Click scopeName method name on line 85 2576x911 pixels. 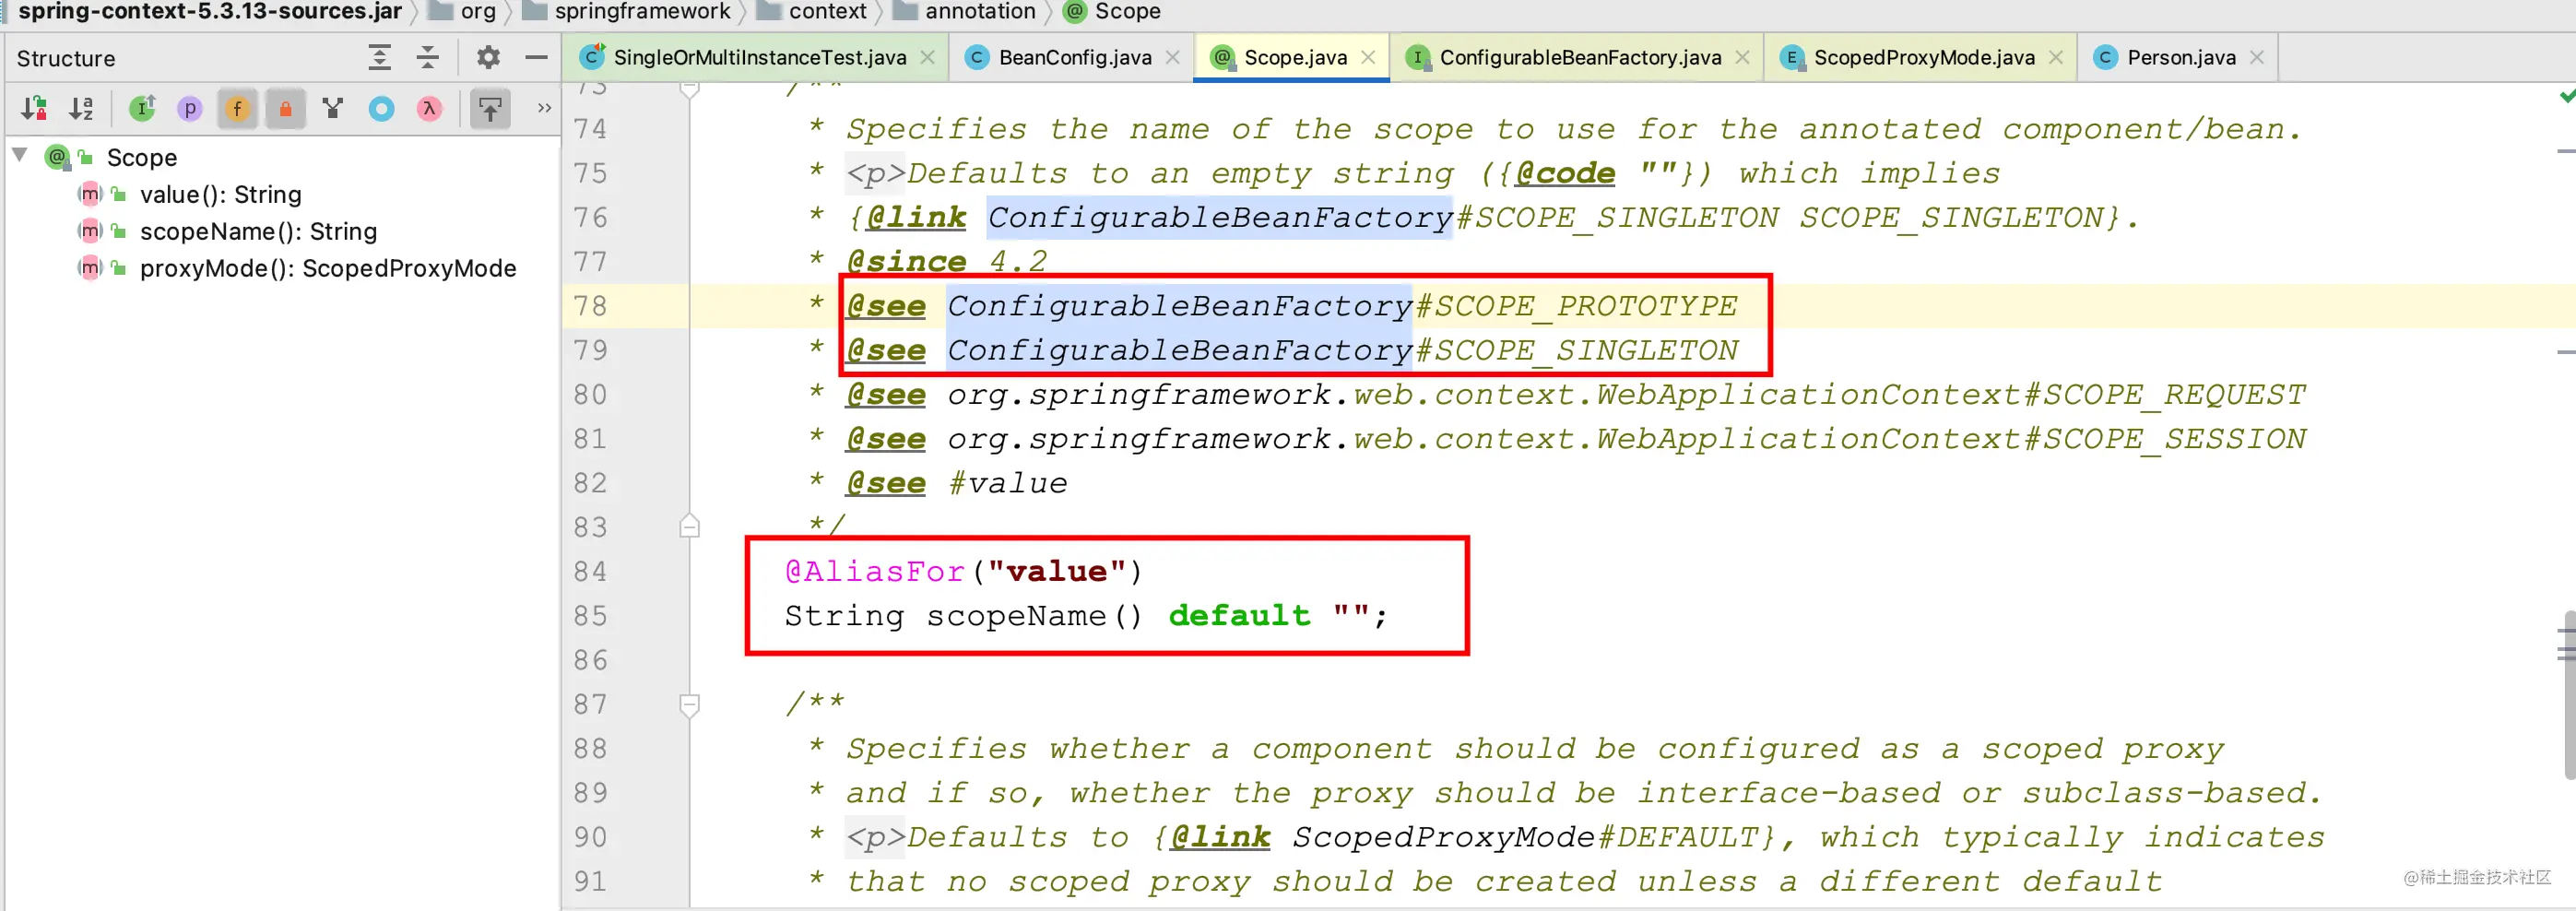[1016, 615]
